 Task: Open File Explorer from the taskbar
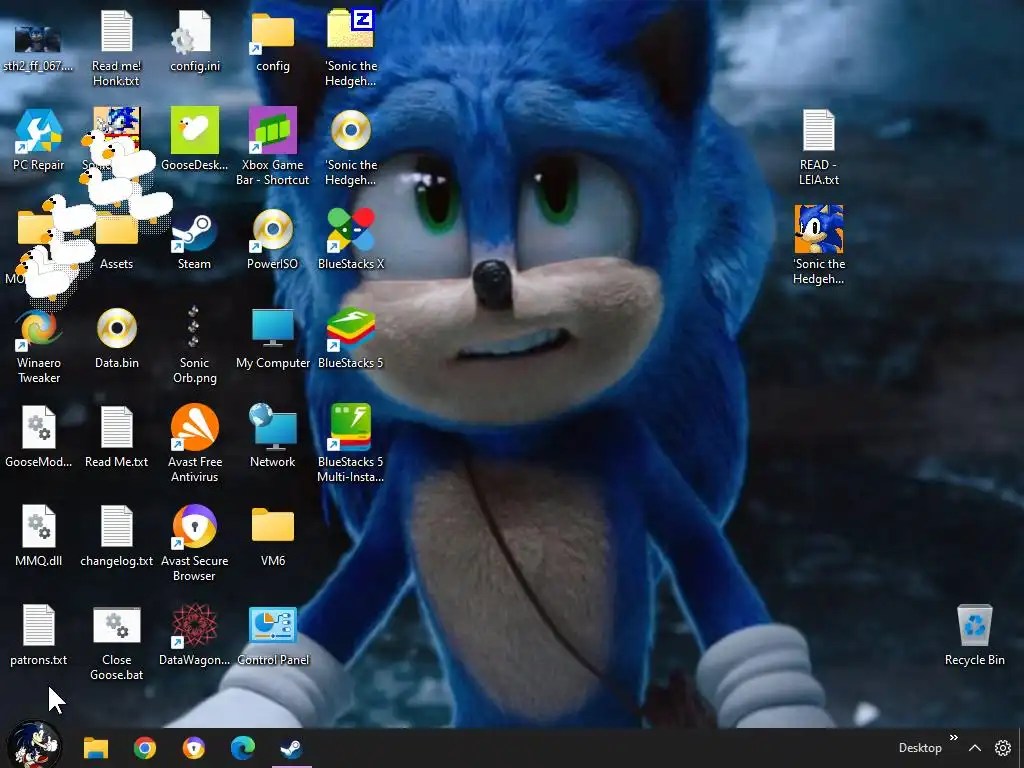point(96,748)
